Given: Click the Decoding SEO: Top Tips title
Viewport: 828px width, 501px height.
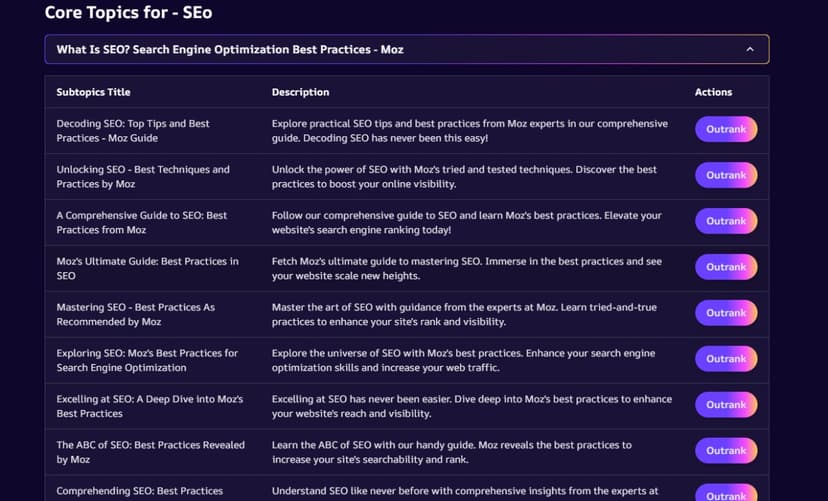Looking at the screenshot, I should 133,131.
